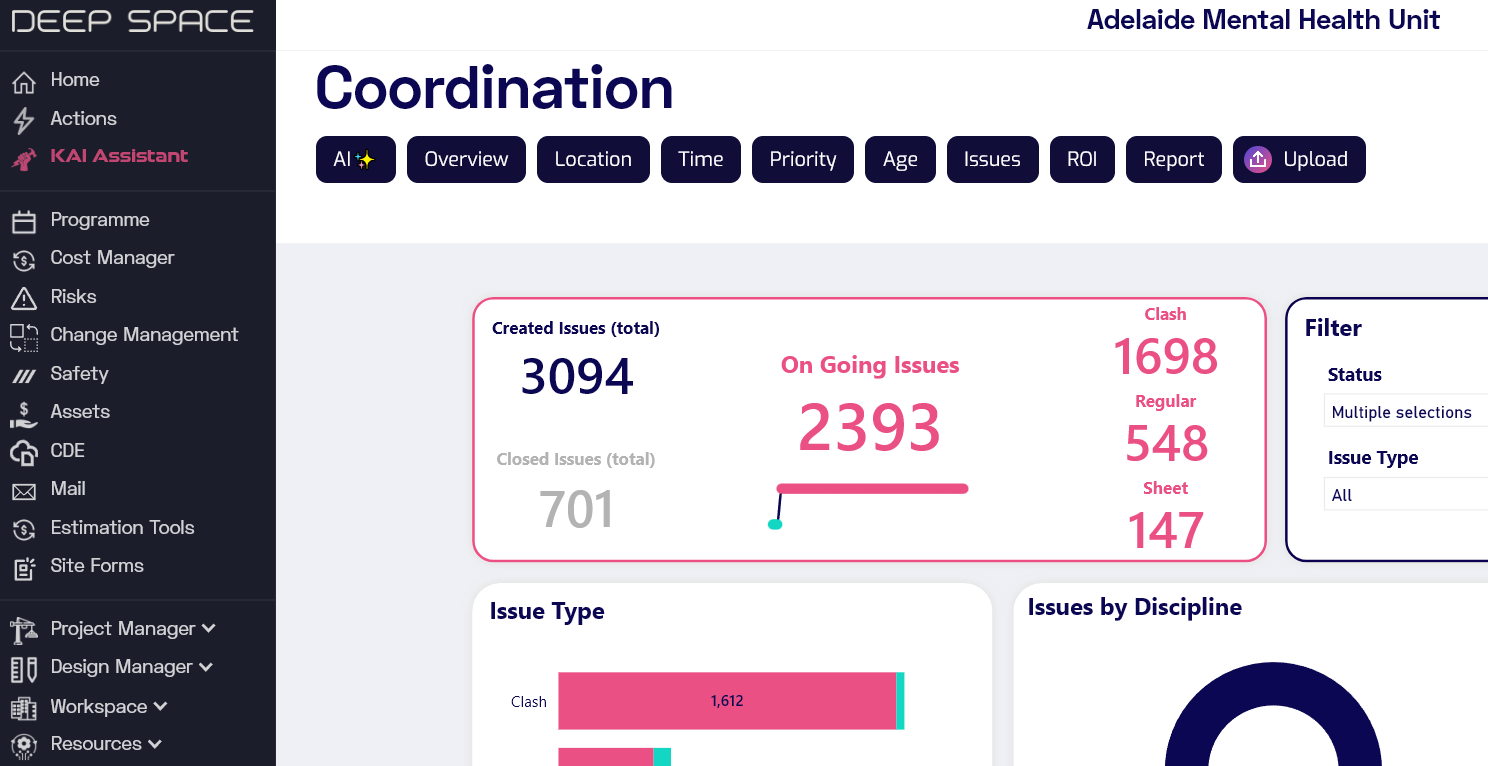
Task: Click the Change Management arrows icon
Action: tap(24, 337)
